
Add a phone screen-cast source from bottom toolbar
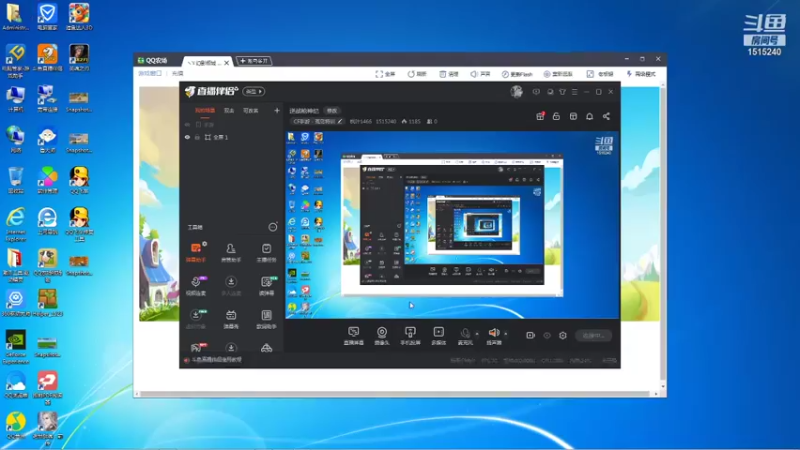coord(410,336)
